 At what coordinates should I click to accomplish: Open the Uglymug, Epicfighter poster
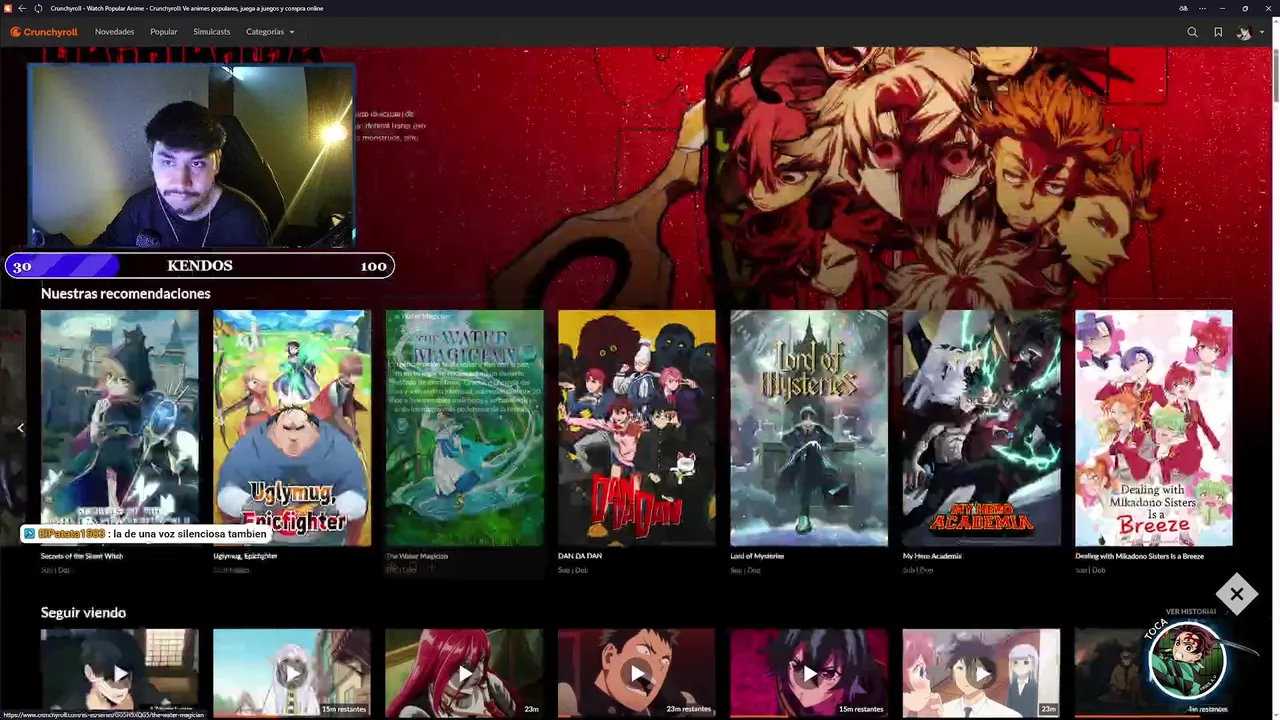coord(292,428)
